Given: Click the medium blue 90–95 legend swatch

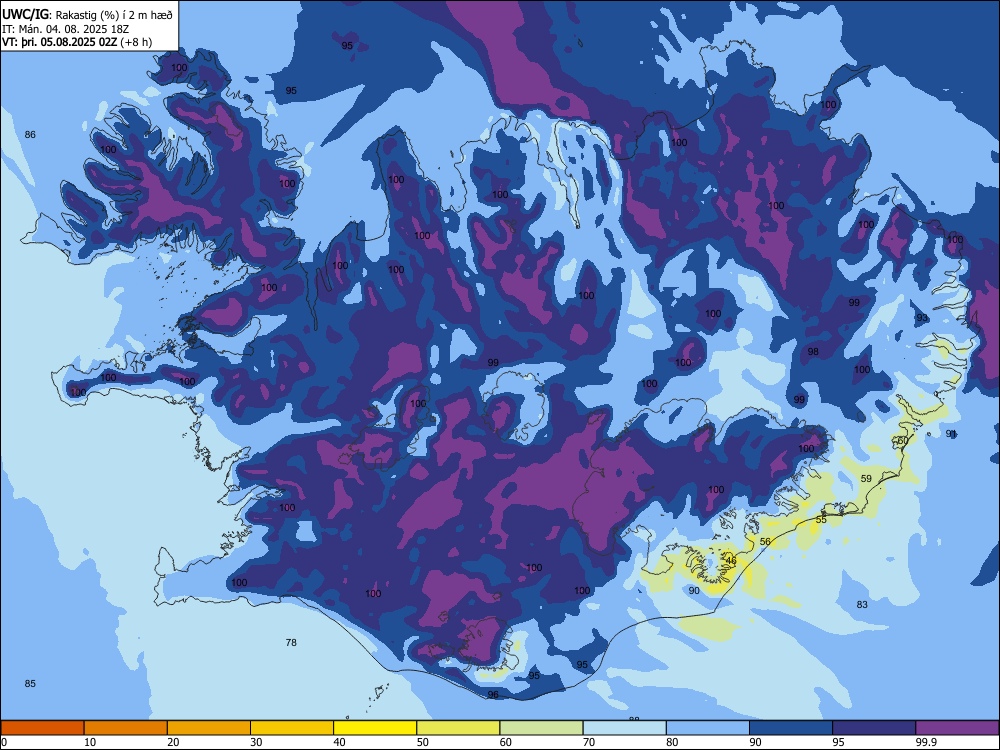Looking at the screenshot, I should (x=791, y=728).
